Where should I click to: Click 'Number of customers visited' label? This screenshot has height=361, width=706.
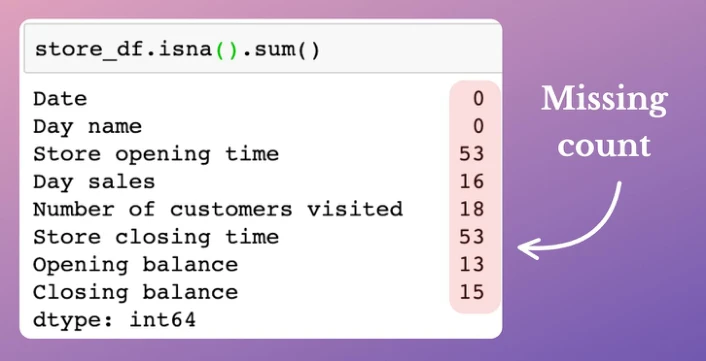tap(218, 209)
